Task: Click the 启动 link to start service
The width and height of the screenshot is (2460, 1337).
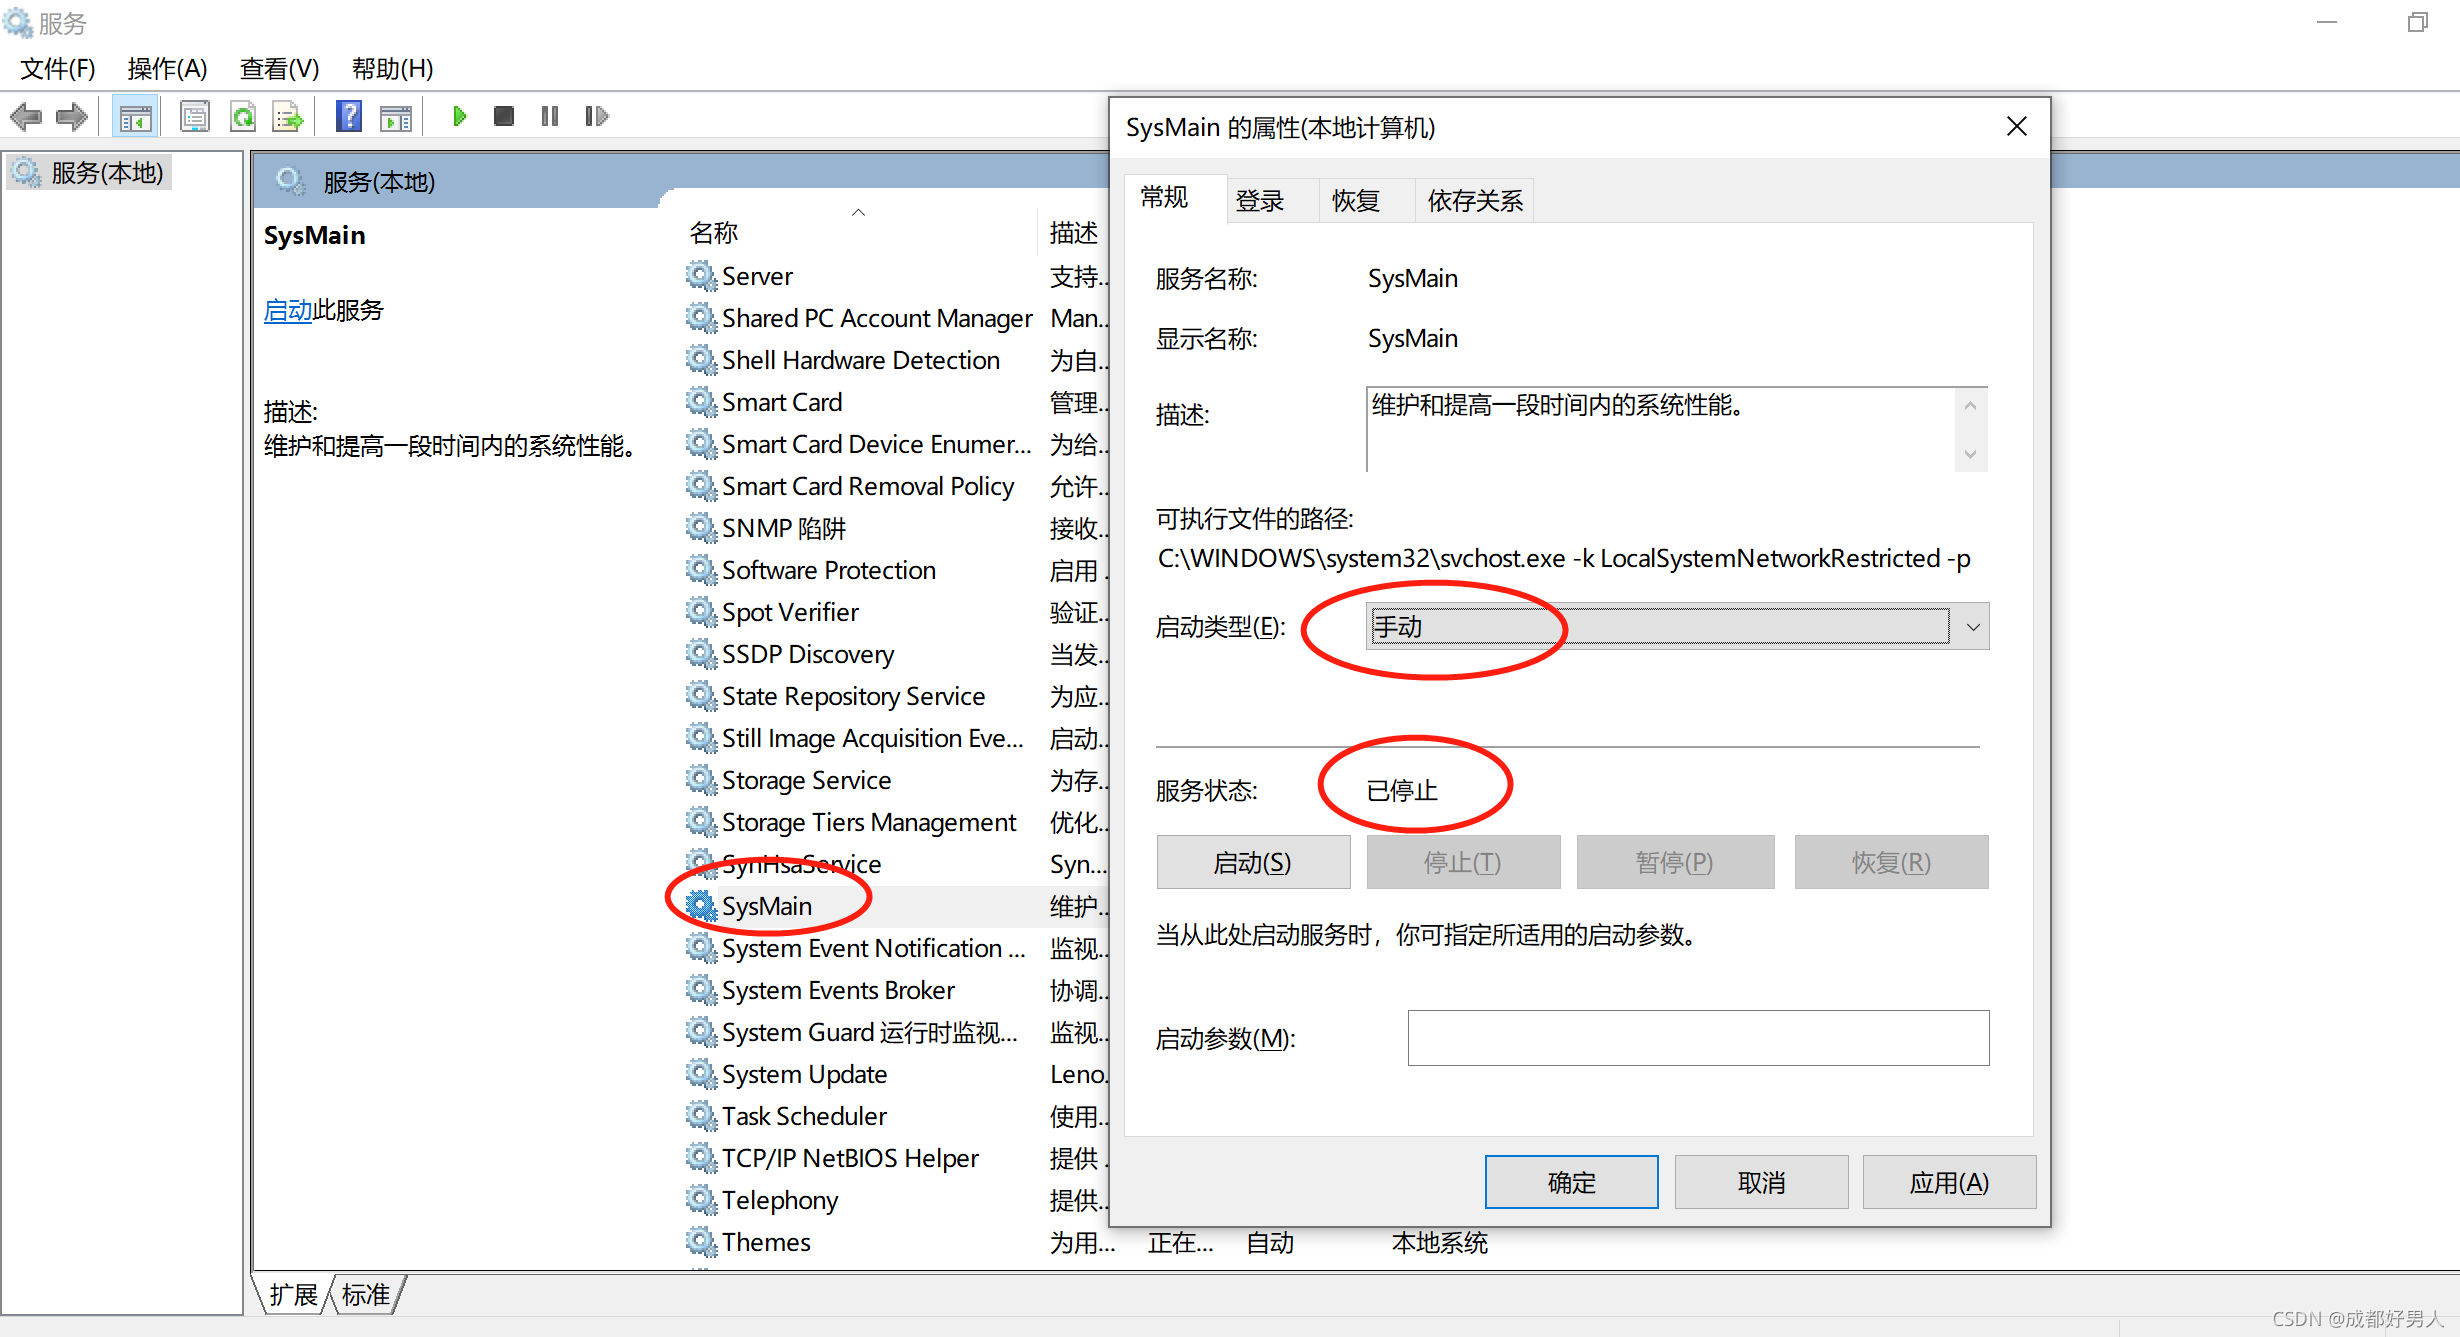Action: pos(287,310)
